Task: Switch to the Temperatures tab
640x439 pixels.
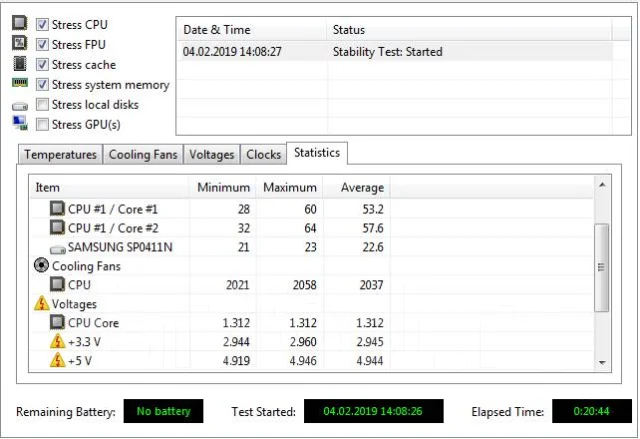Action: (60, 155)
